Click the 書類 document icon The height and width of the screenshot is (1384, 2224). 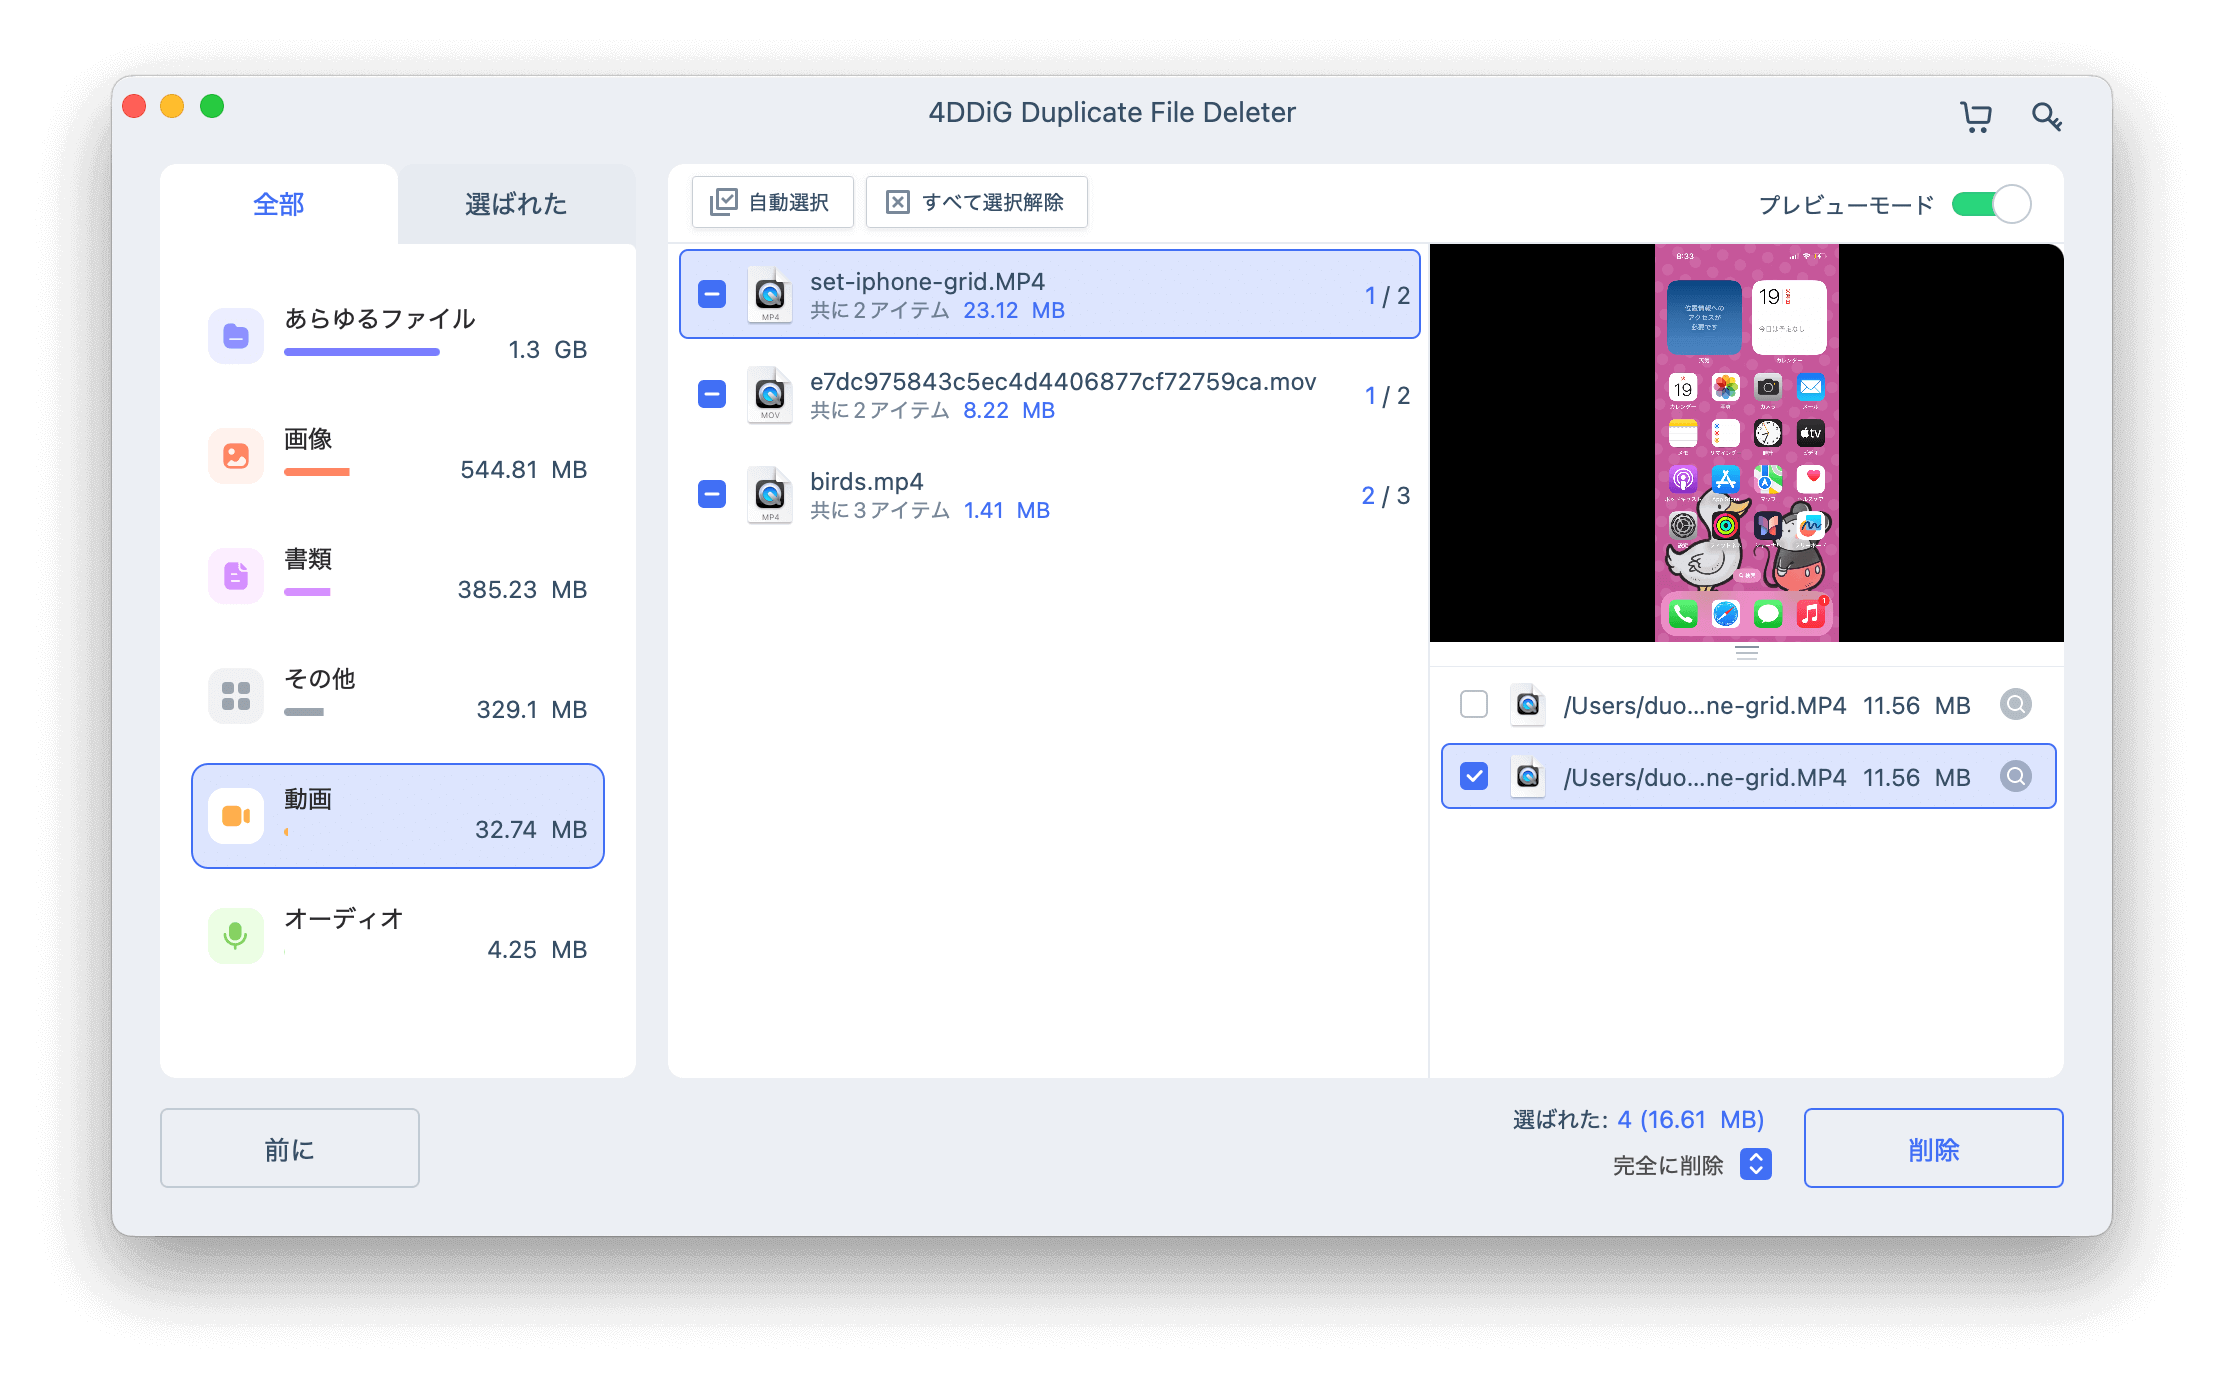236,576
